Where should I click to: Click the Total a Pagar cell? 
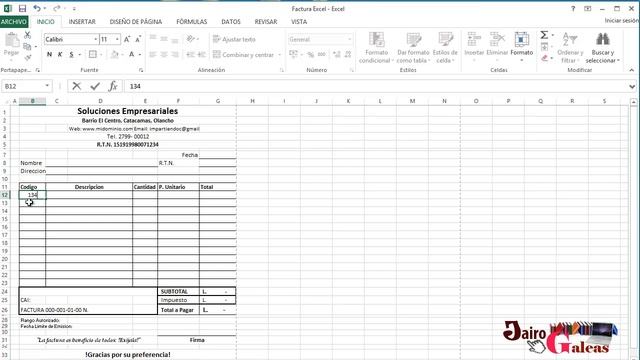coord(178,310)
